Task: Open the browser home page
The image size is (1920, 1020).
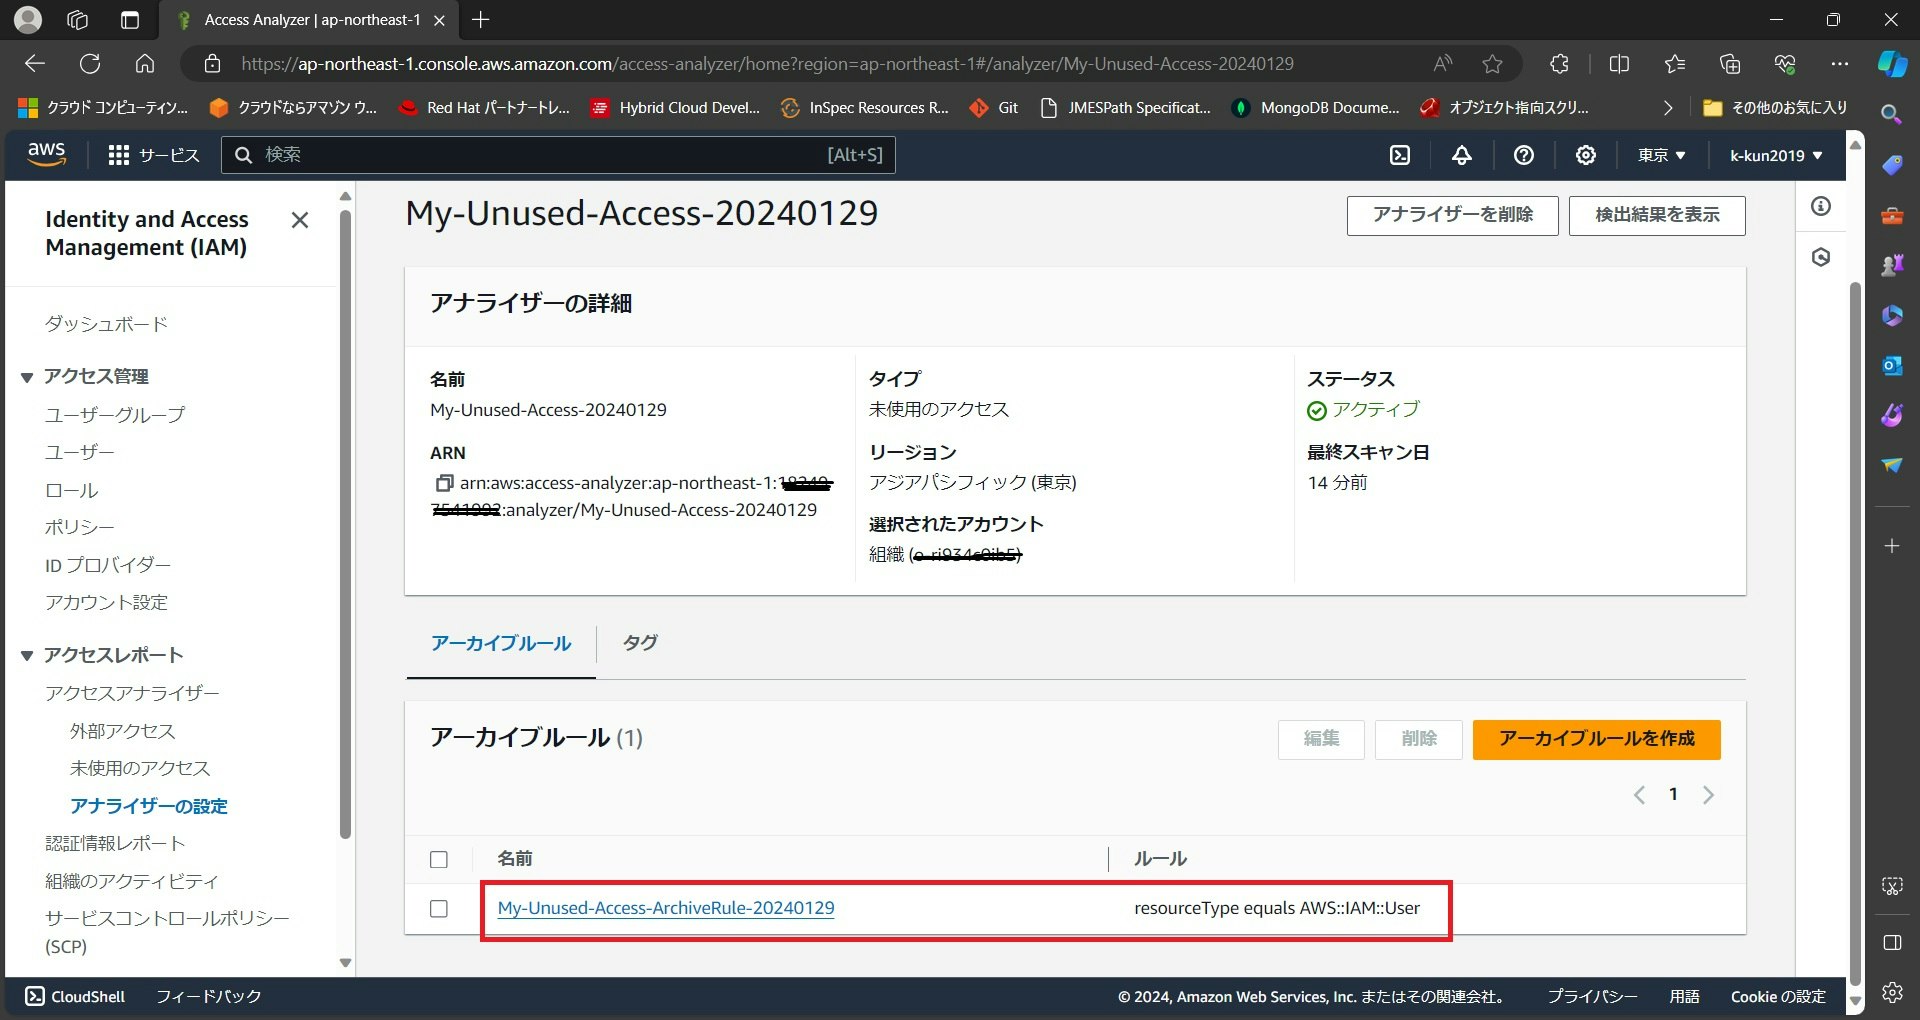Action: coord(145,64)
